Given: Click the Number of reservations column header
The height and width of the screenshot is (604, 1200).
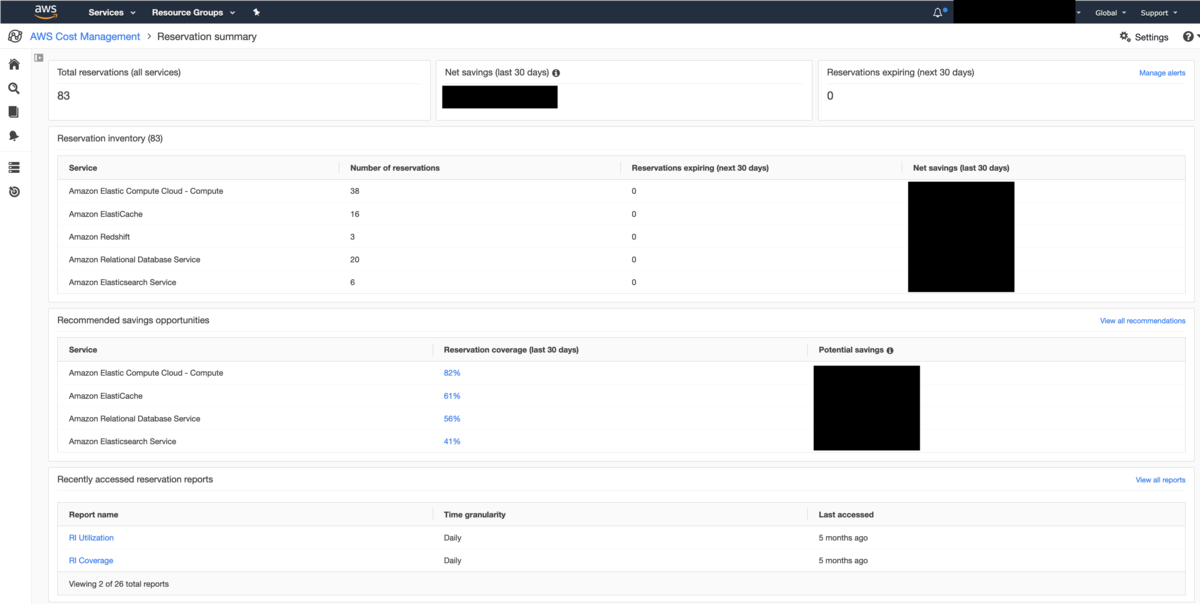Looking at the screenshot, I should coord(395,168).
